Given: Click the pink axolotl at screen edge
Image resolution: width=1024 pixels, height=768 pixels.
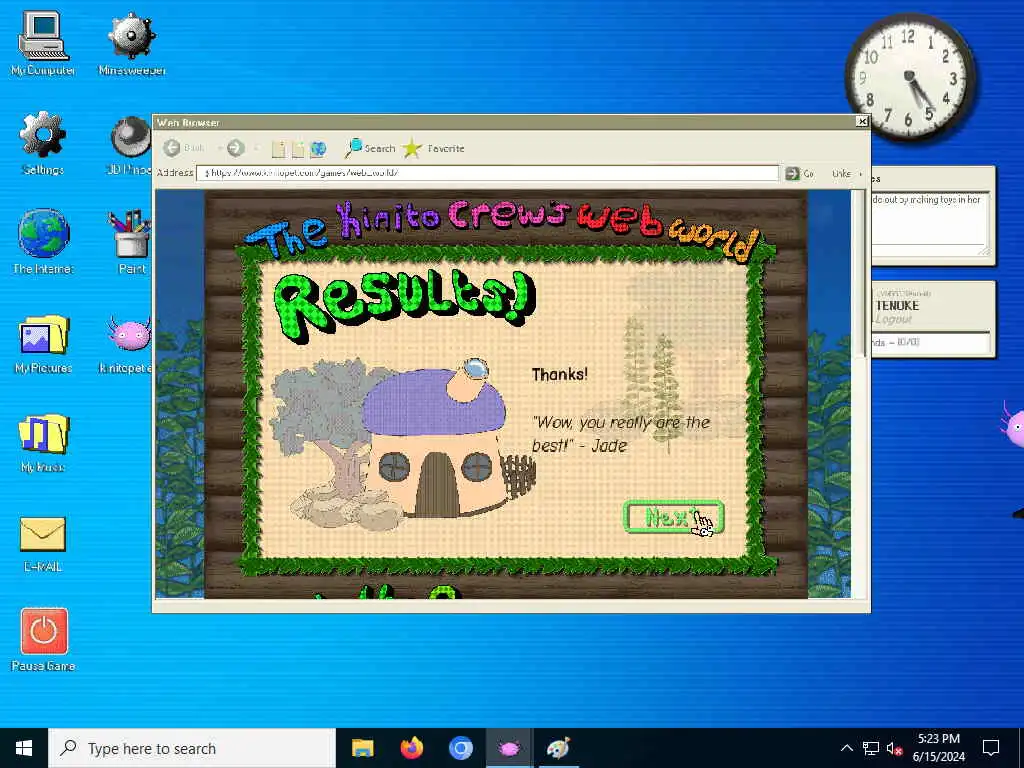Looking at the screenshot, I should click(1014, 424).
